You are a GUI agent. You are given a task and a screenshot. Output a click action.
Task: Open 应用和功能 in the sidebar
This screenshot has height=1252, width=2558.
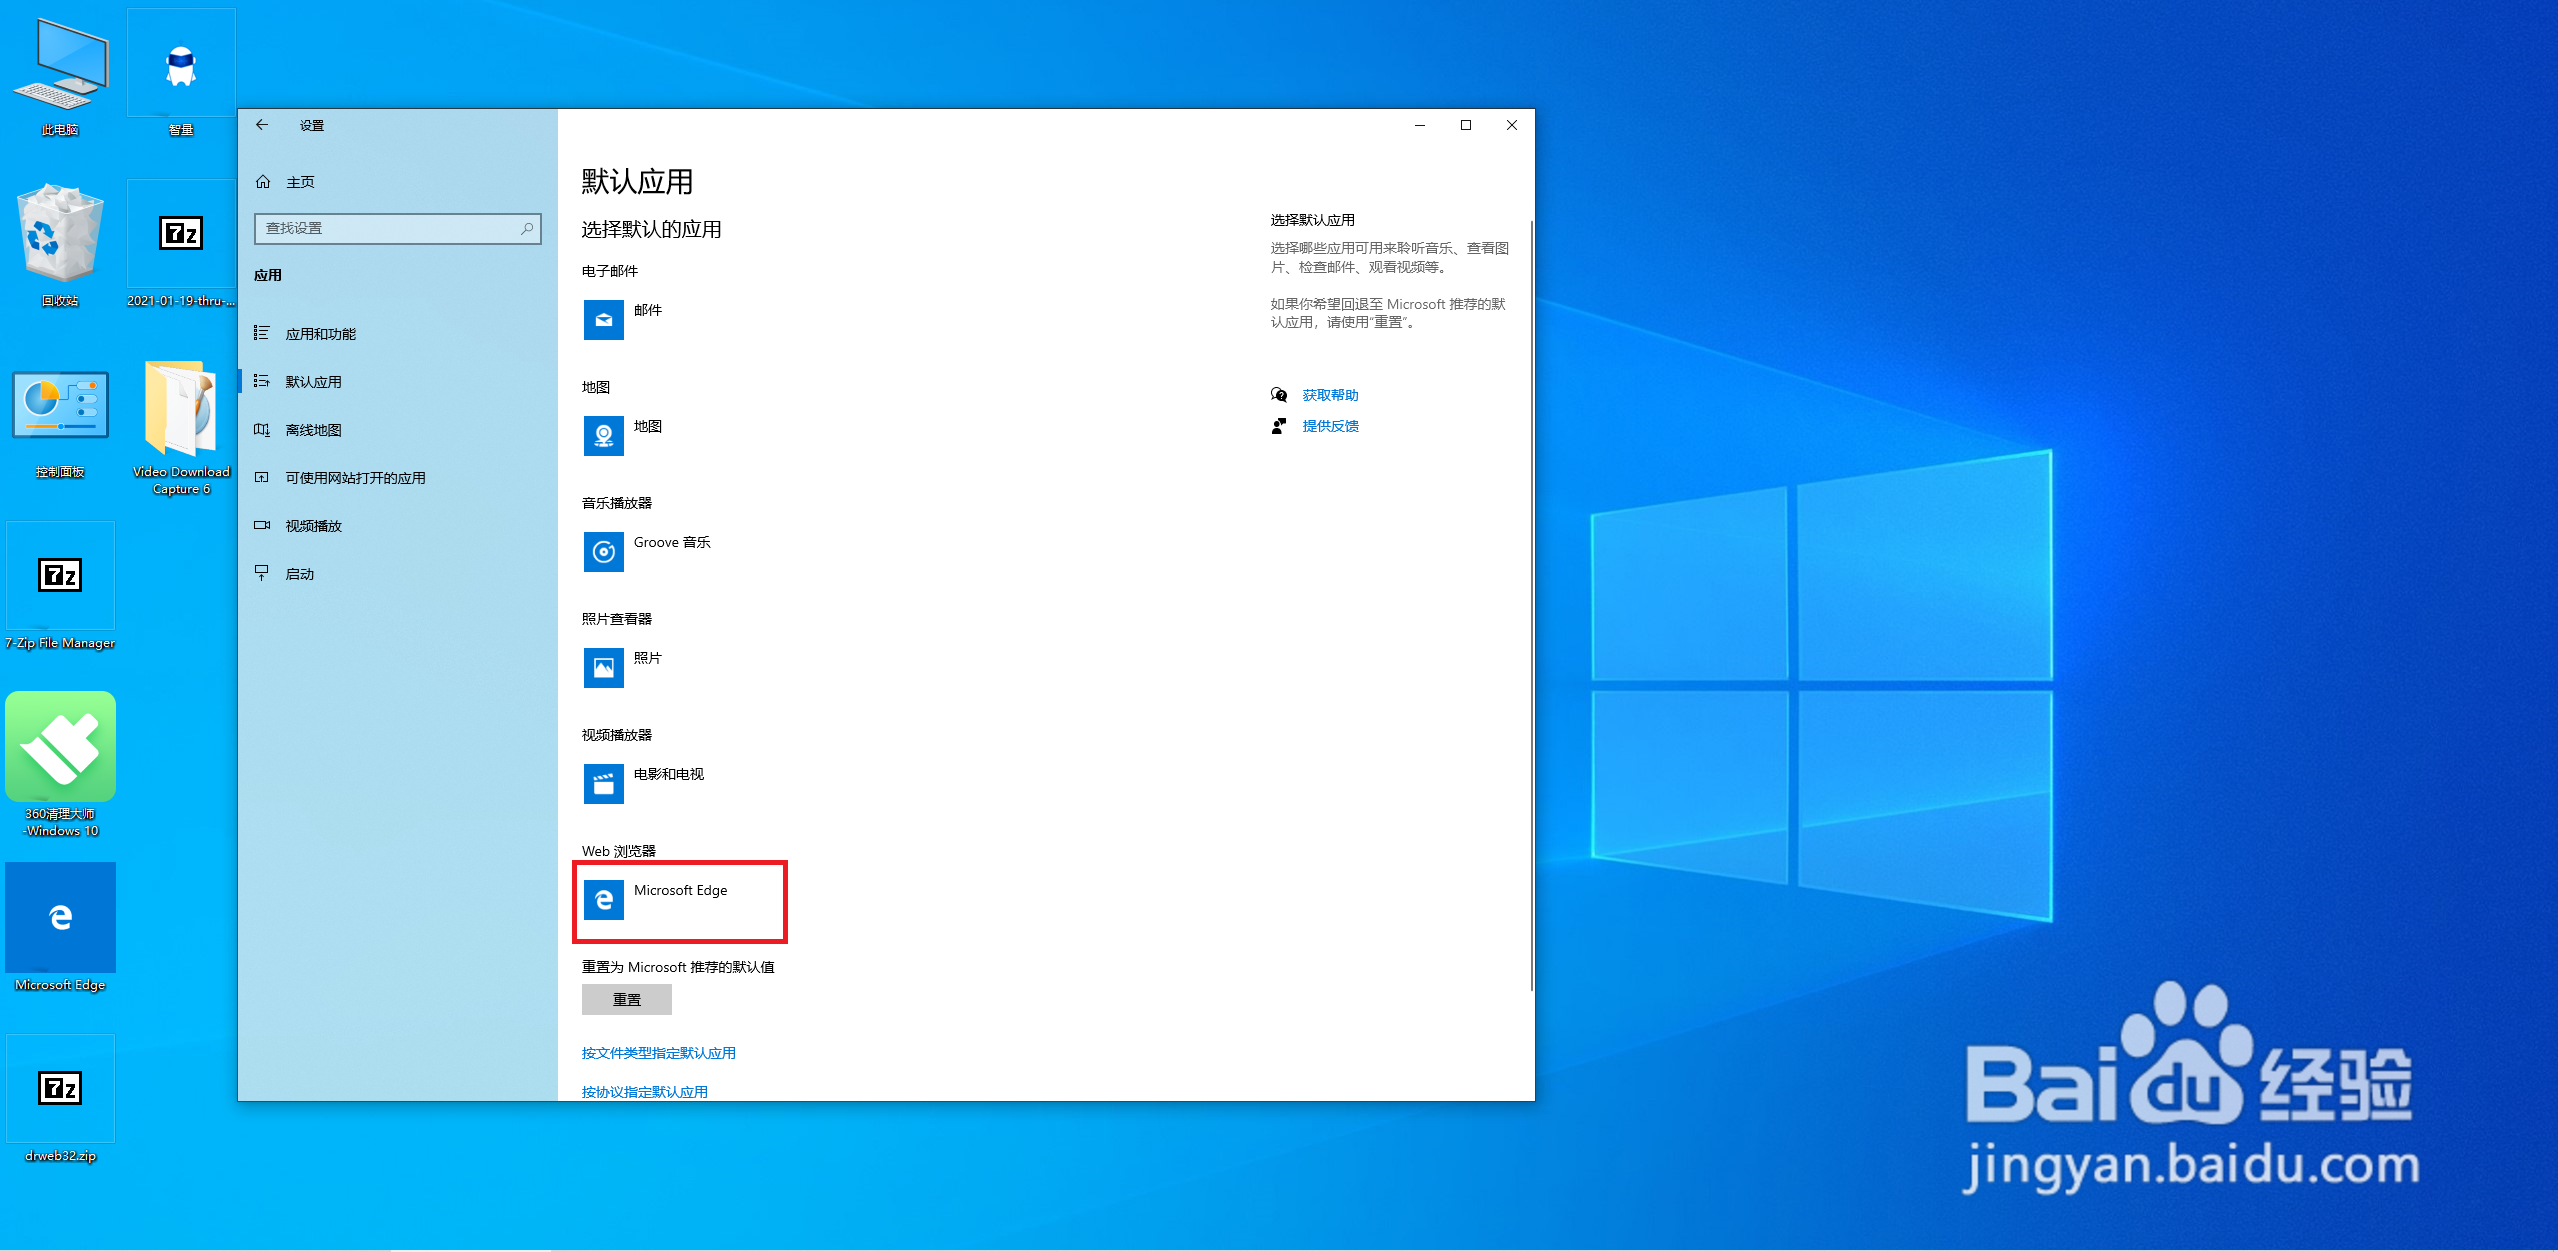[320, 334]
